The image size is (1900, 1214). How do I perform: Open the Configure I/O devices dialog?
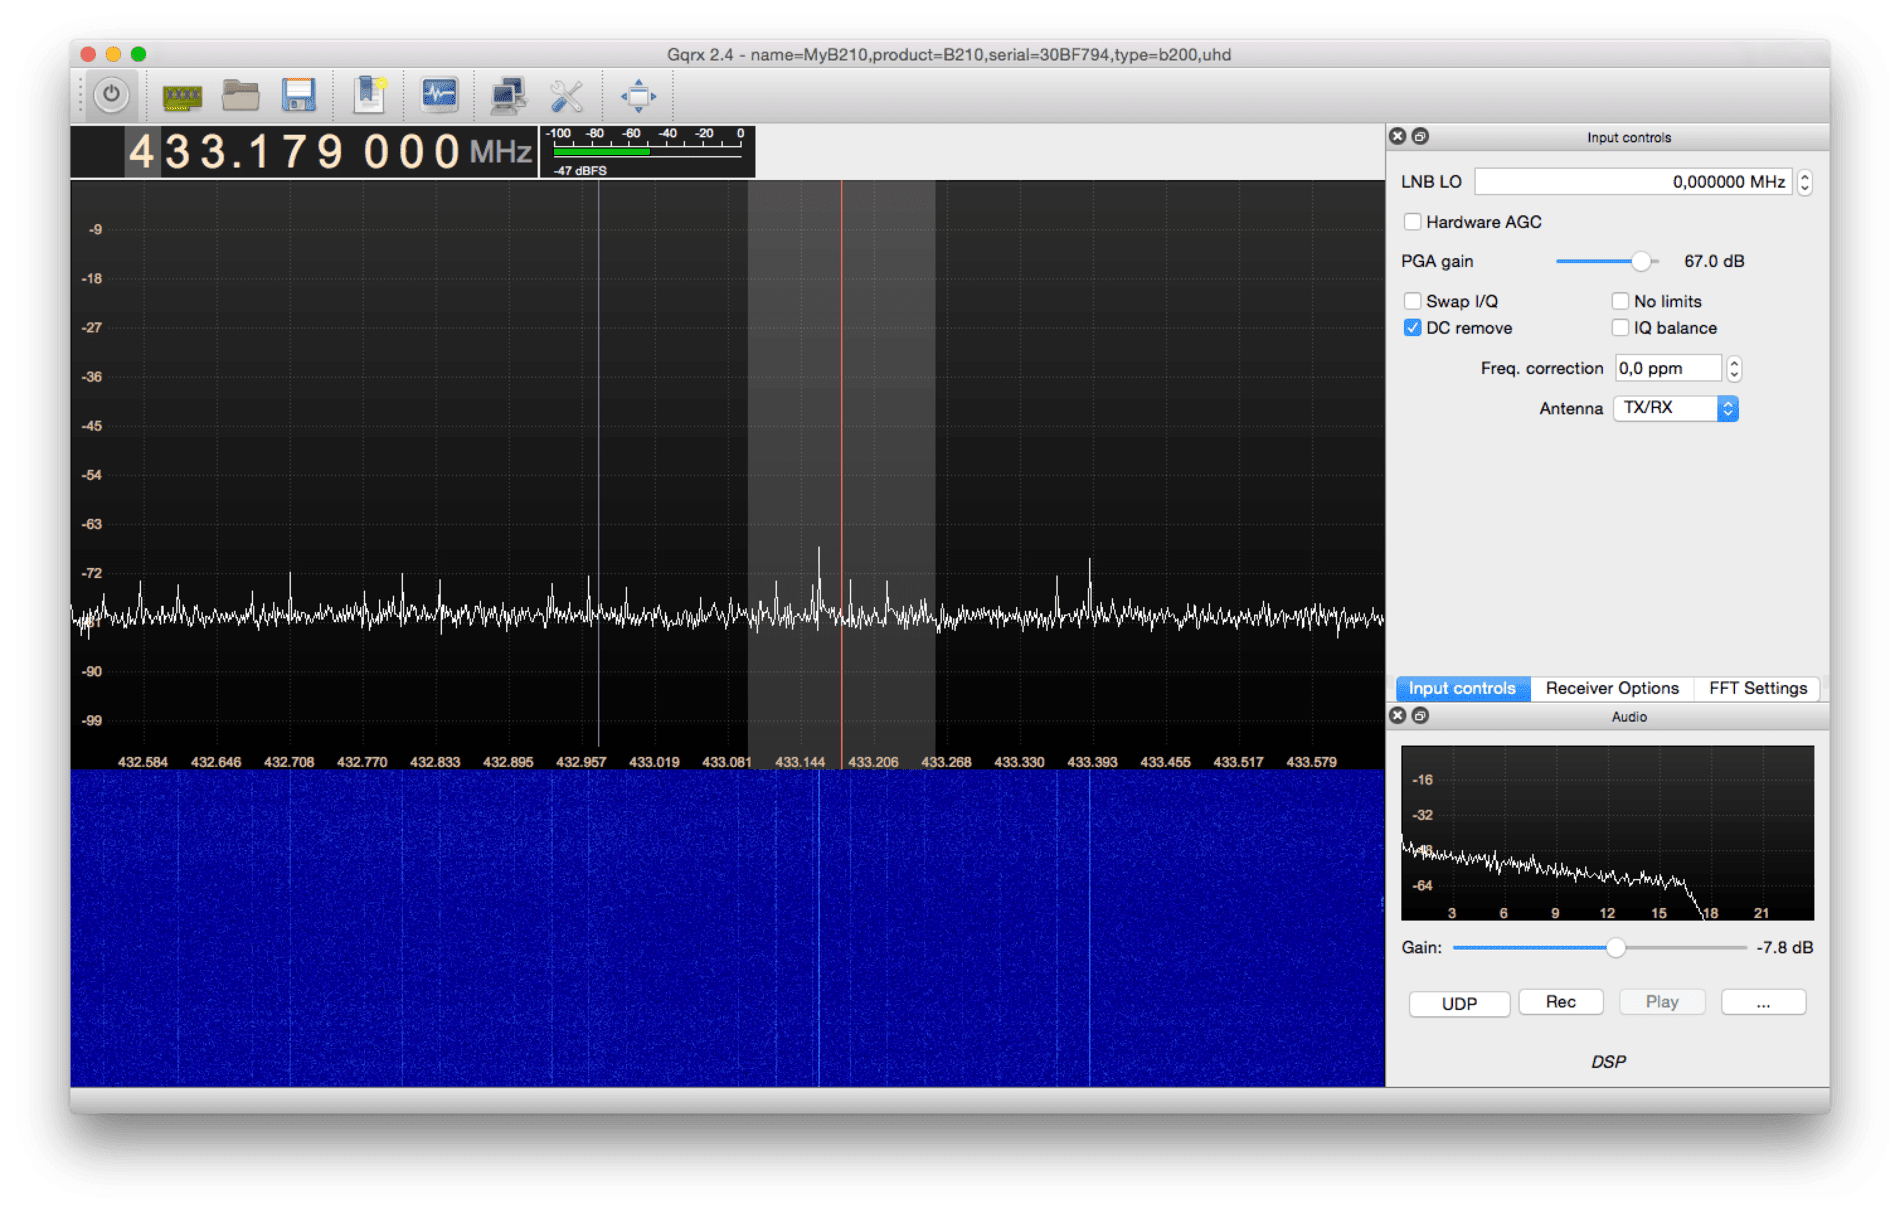coord(182,95)
